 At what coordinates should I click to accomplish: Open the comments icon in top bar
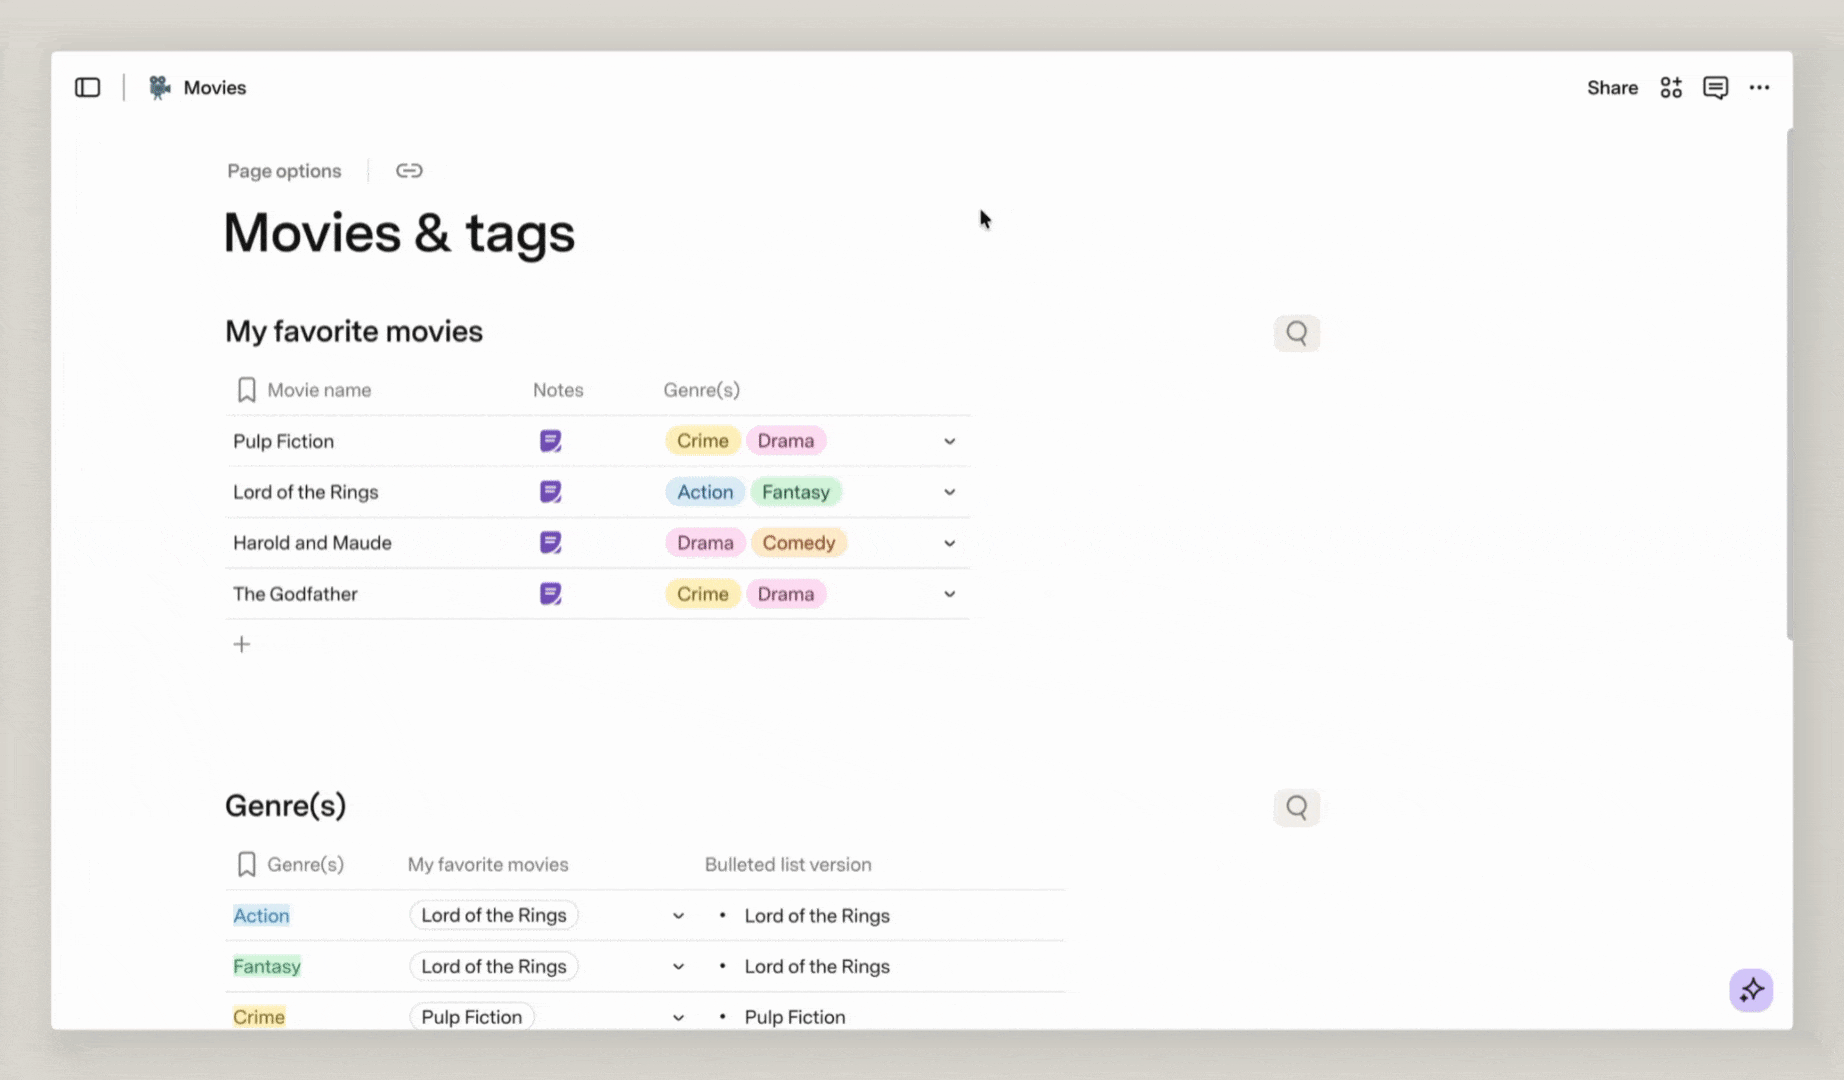(1715, 88)
